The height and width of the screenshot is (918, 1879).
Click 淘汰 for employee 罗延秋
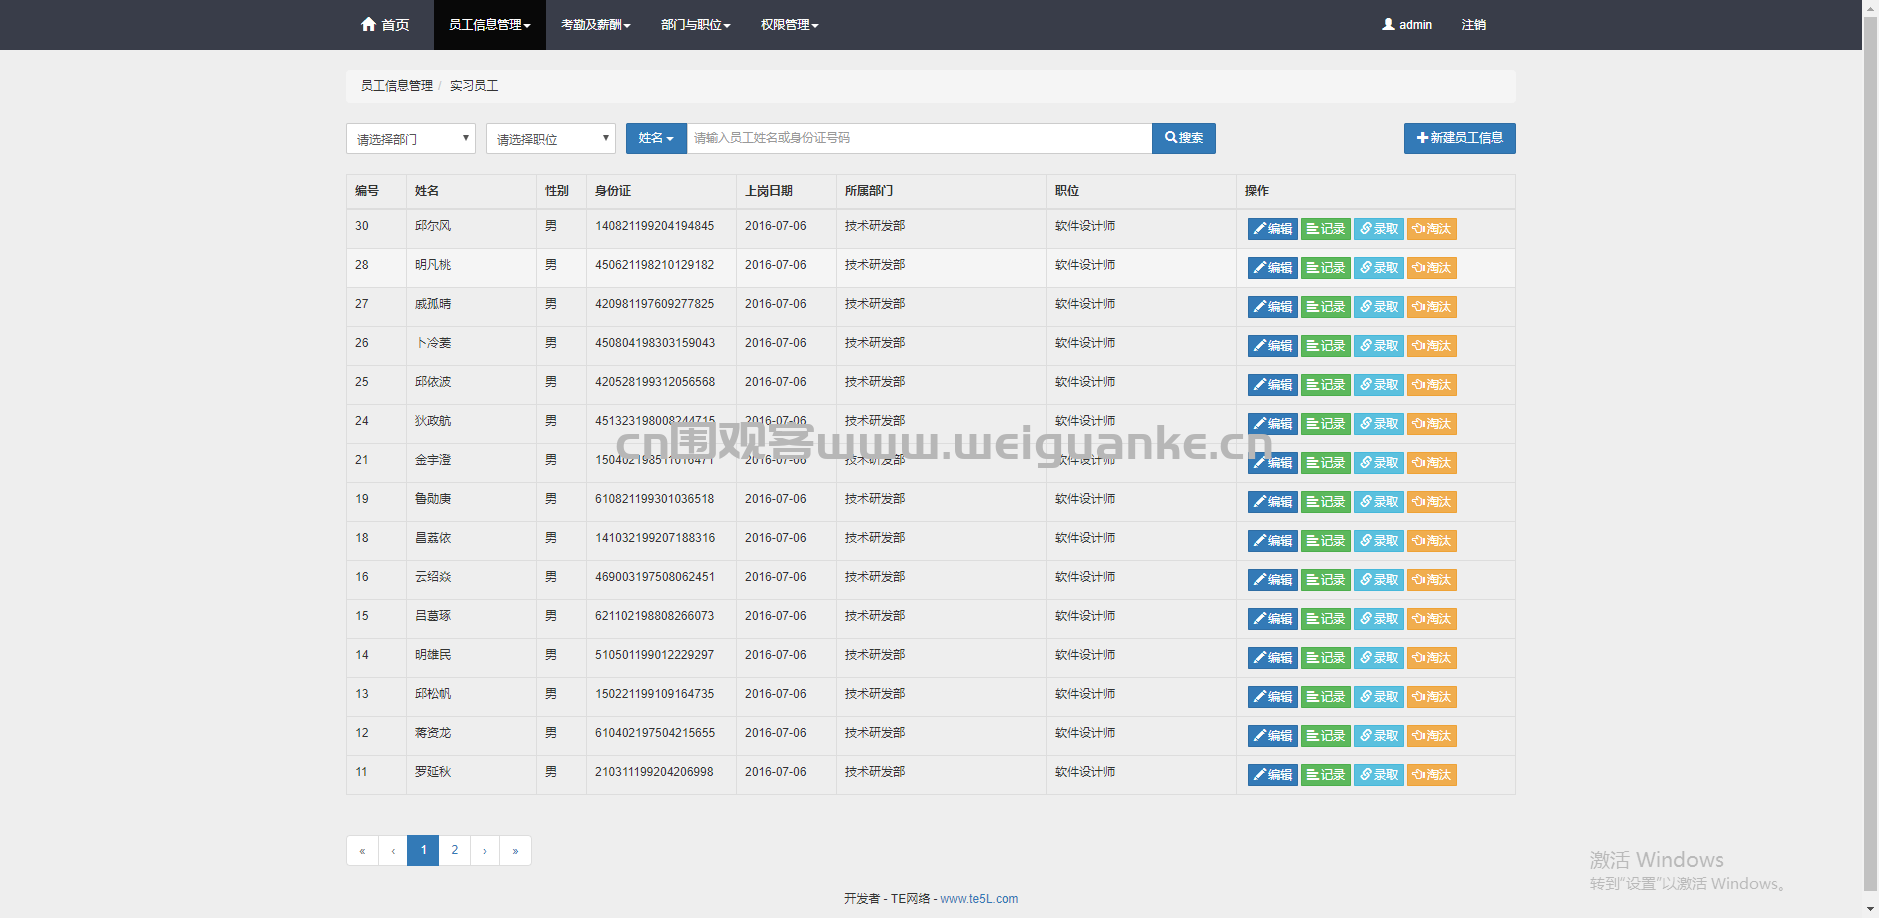tap(1432, 775)
